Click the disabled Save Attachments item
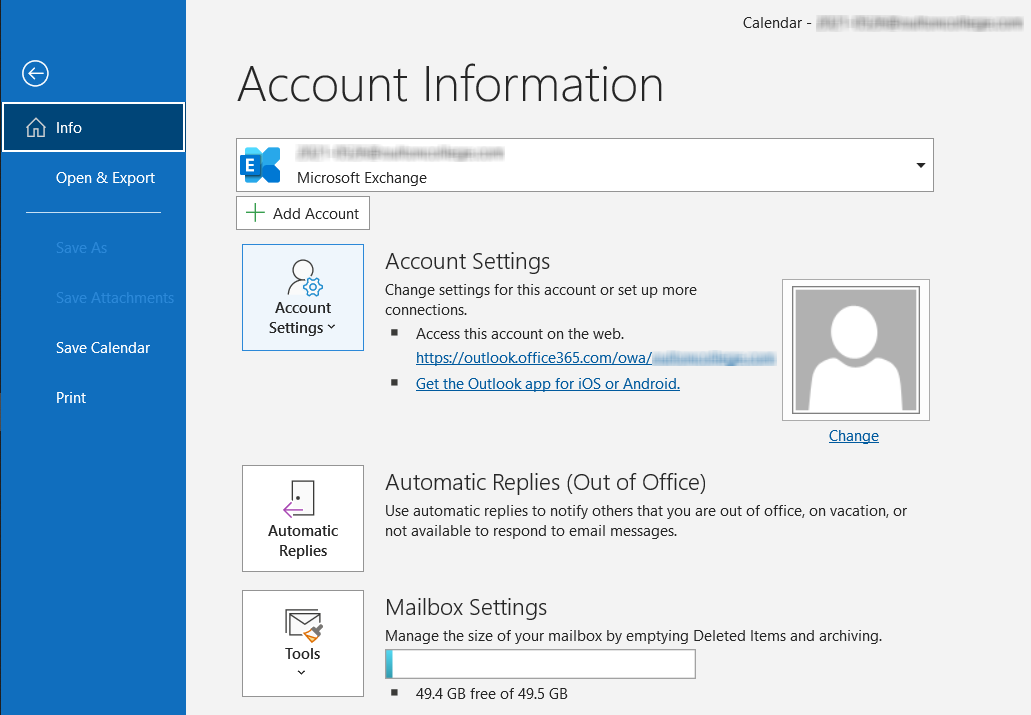1031x715 pixels. coord(115,297)
